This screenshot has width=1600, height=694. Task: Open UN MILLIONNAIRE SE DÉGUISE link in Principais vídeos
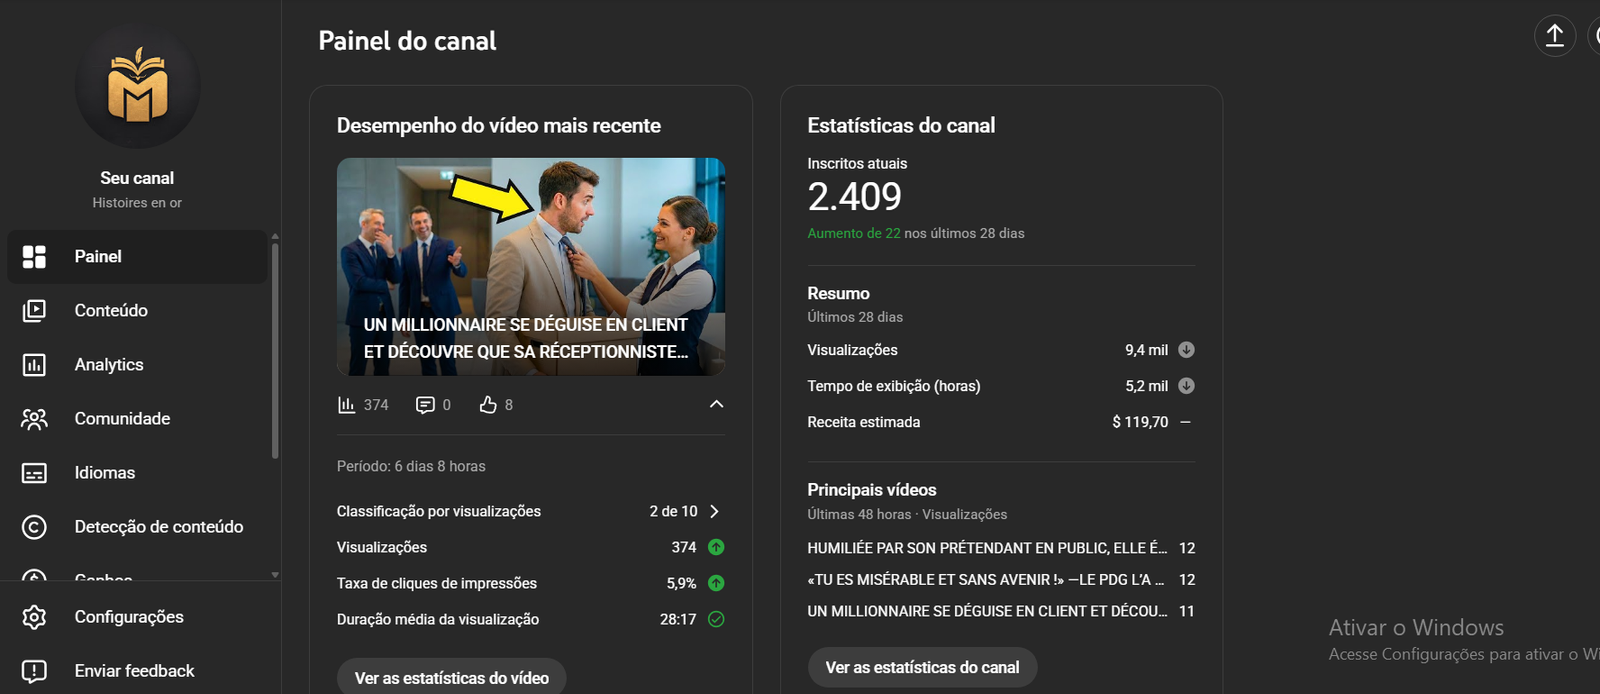coord(987,611)
